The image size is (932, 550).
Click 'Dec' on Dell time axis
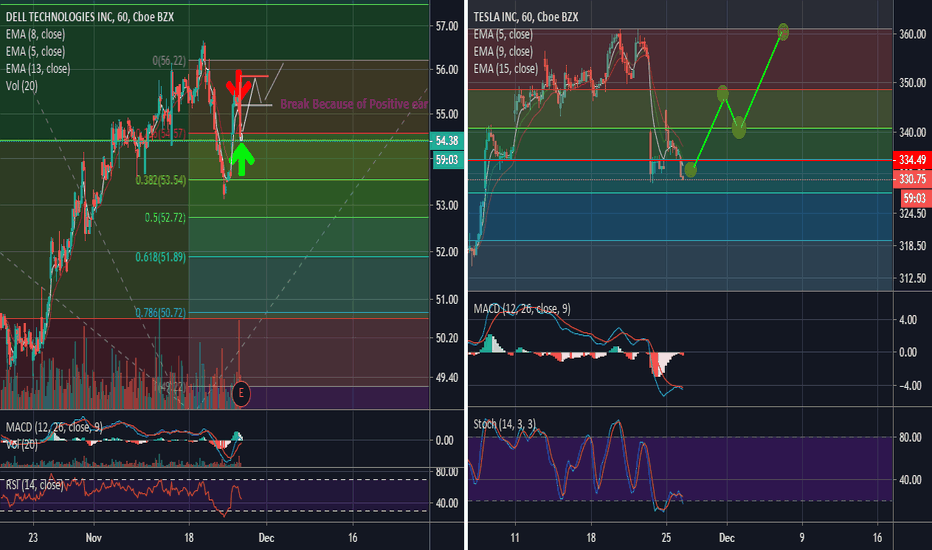(266, 538)
